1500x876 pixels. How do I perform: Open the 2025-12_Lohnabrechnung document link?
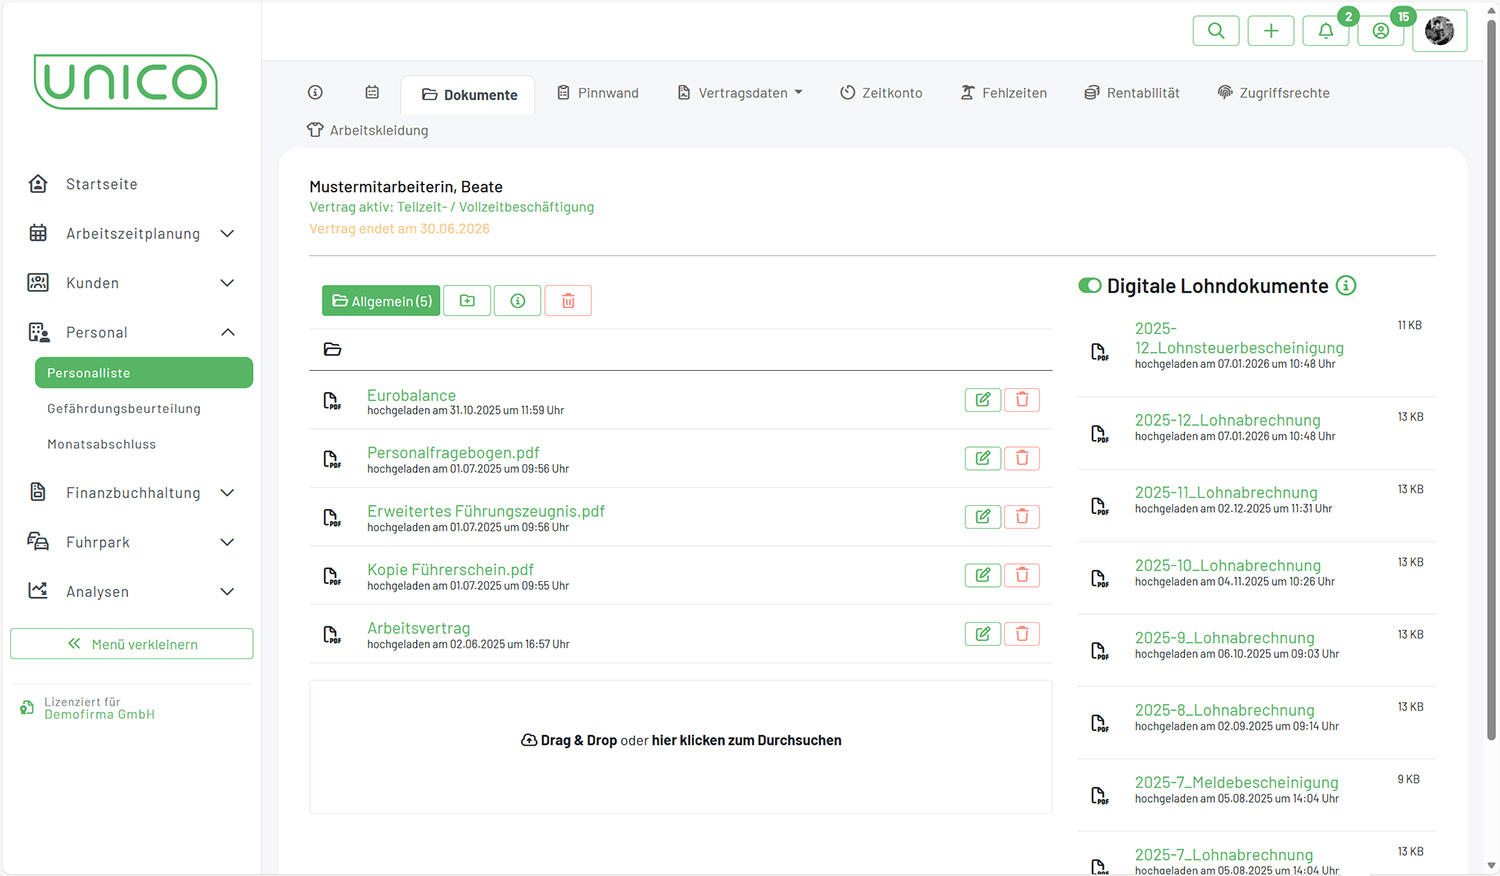pos(1227,421)
